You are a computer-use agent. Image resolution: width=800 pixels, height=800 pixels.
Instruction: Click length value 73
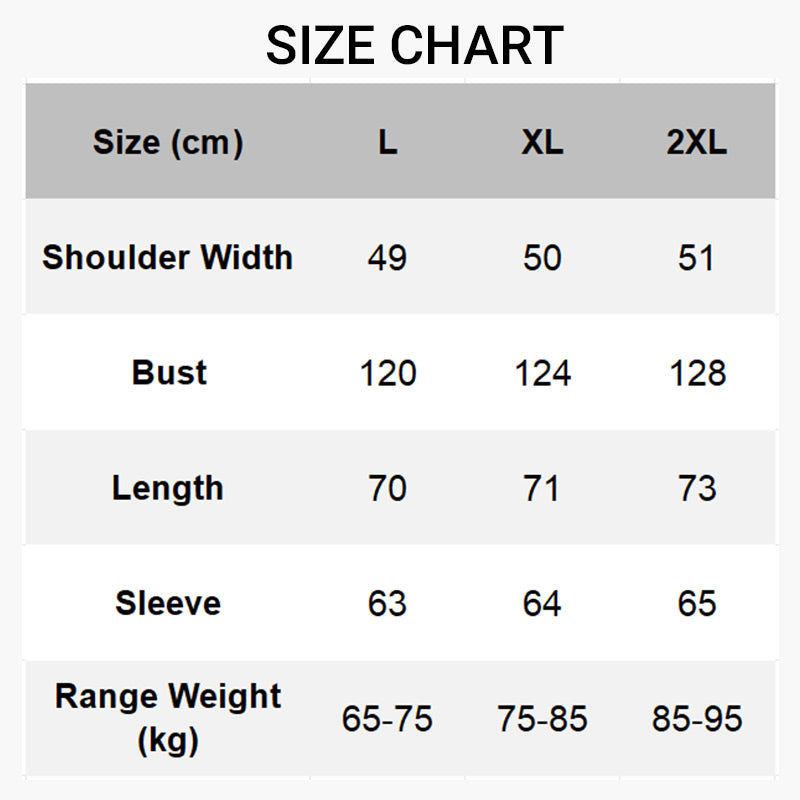coord(697,488)
